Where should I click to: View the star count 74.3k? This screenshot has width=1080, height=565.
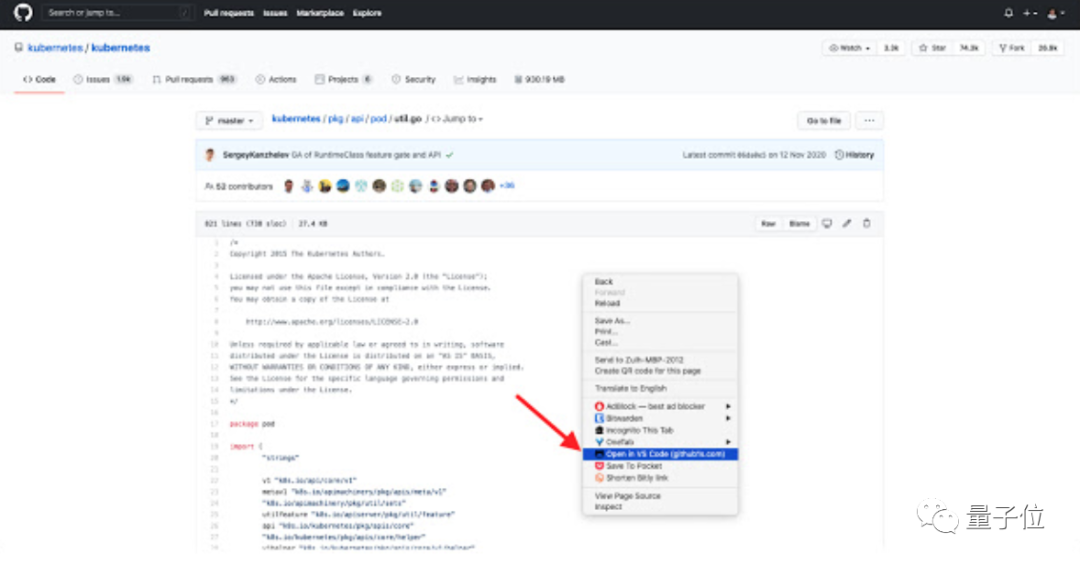(969, 48)
